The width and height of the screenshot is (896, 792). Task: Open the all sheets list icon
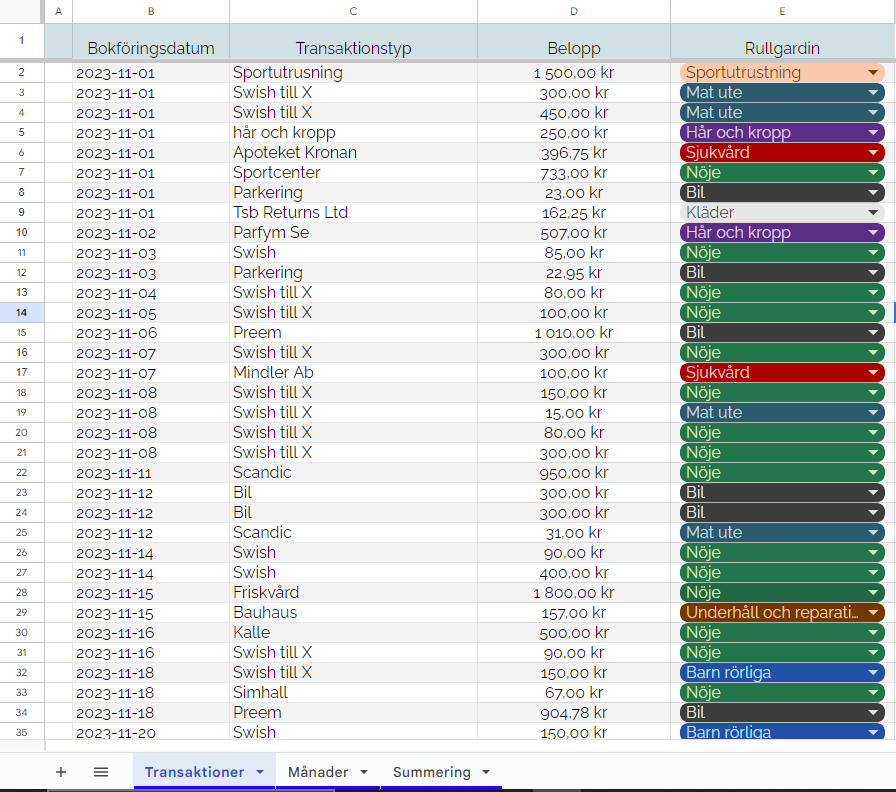[101, 772]
